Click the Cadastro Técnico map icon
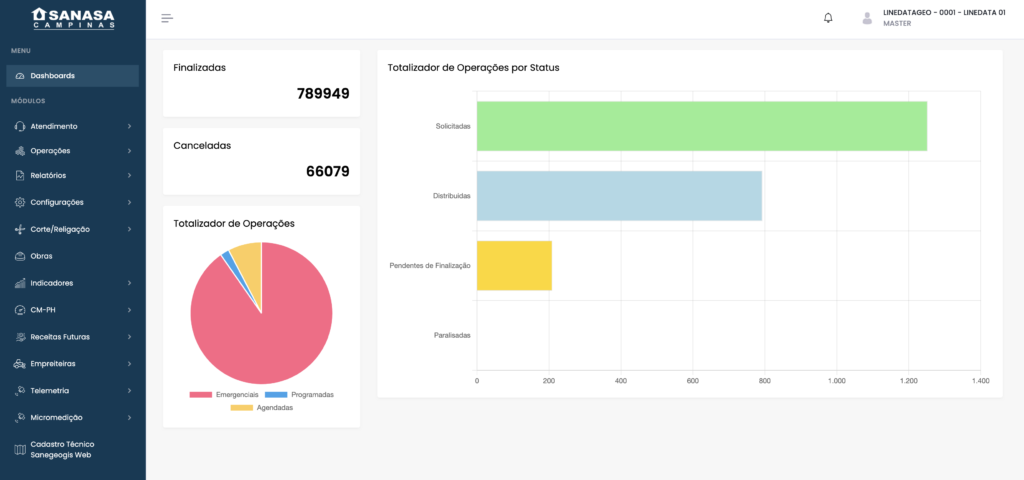 click(20, 449)
